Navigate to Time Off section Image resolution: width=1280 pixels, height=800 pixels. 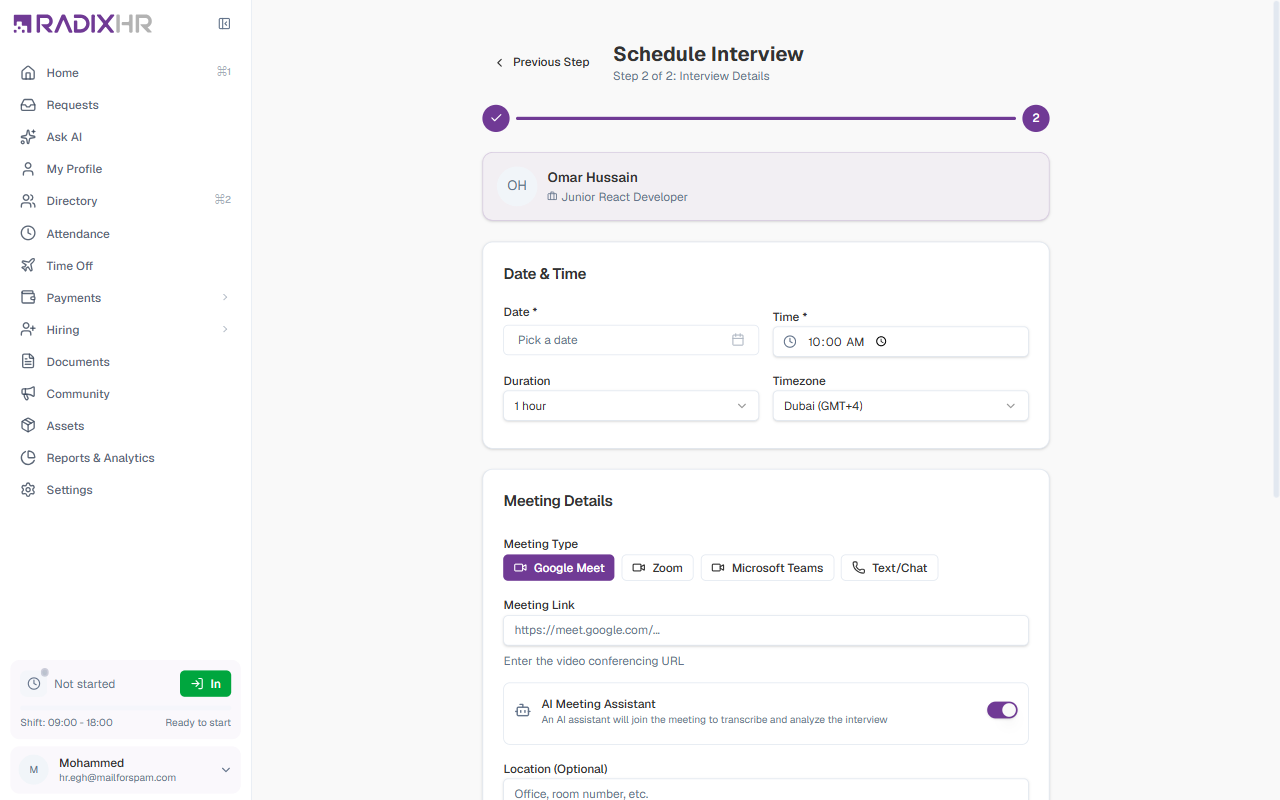125,266
